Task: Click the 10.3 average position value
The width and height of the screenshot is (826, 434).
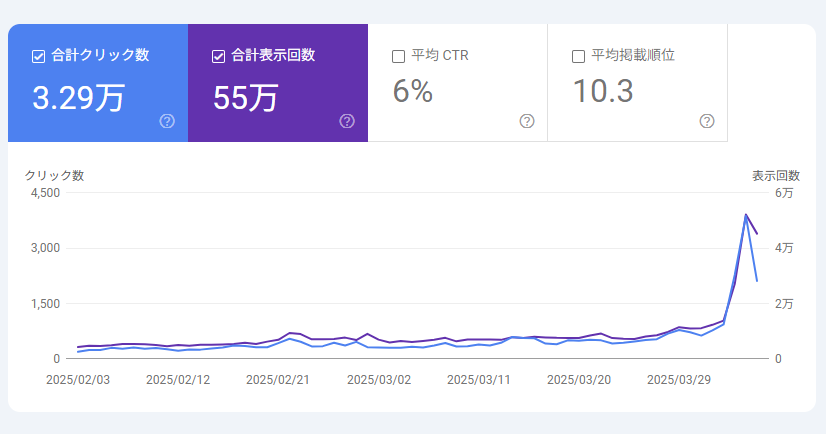Action: point(603,92)
